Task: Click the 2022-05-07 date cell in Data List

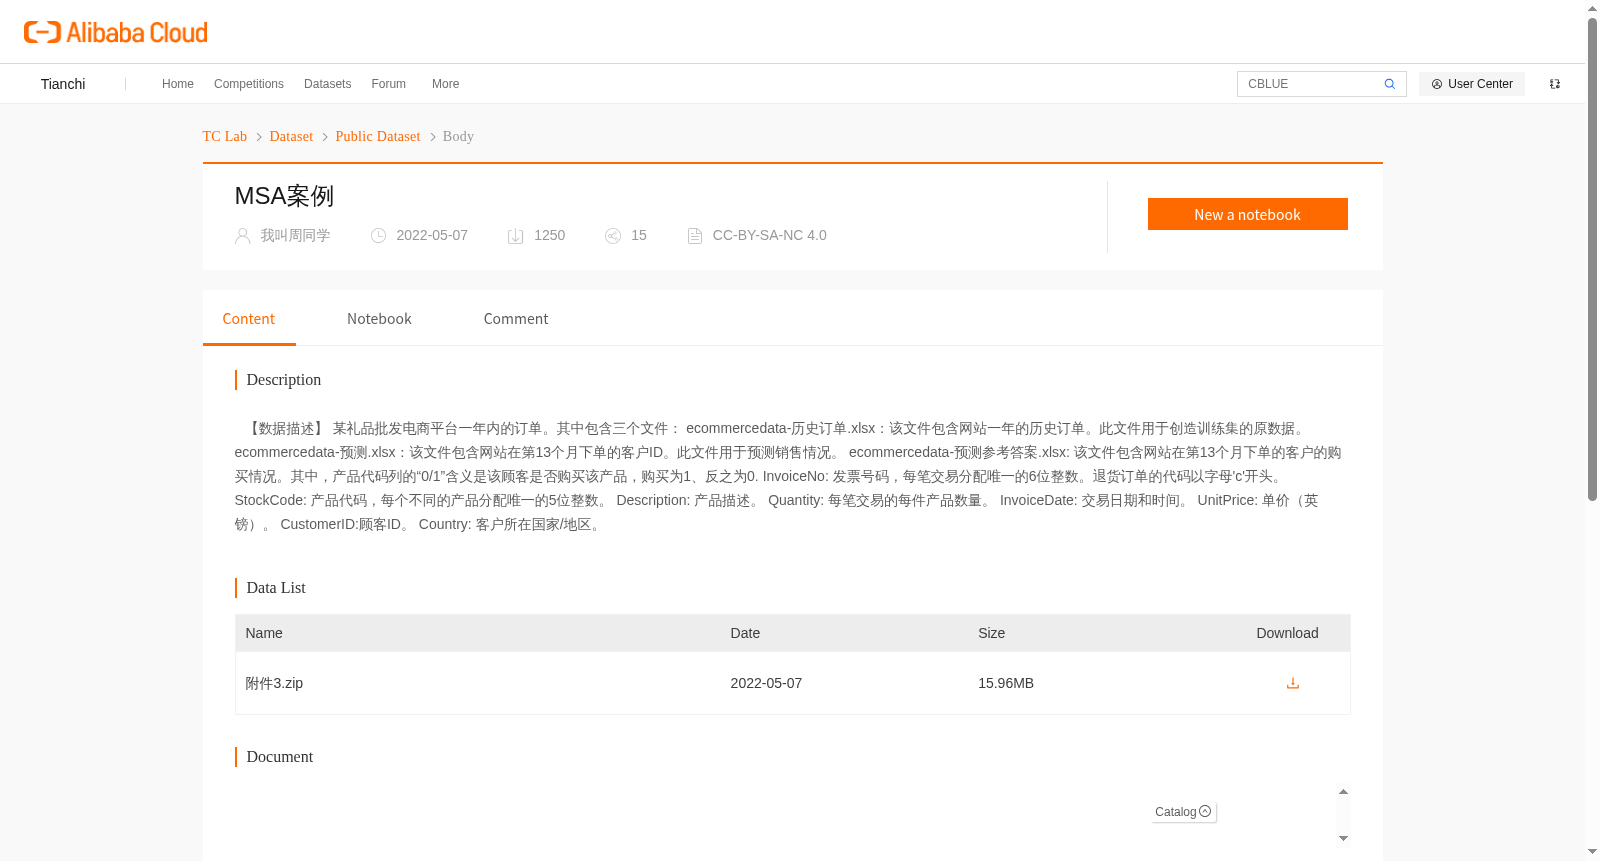Action: pyautogui.click(x=766, y=683)
